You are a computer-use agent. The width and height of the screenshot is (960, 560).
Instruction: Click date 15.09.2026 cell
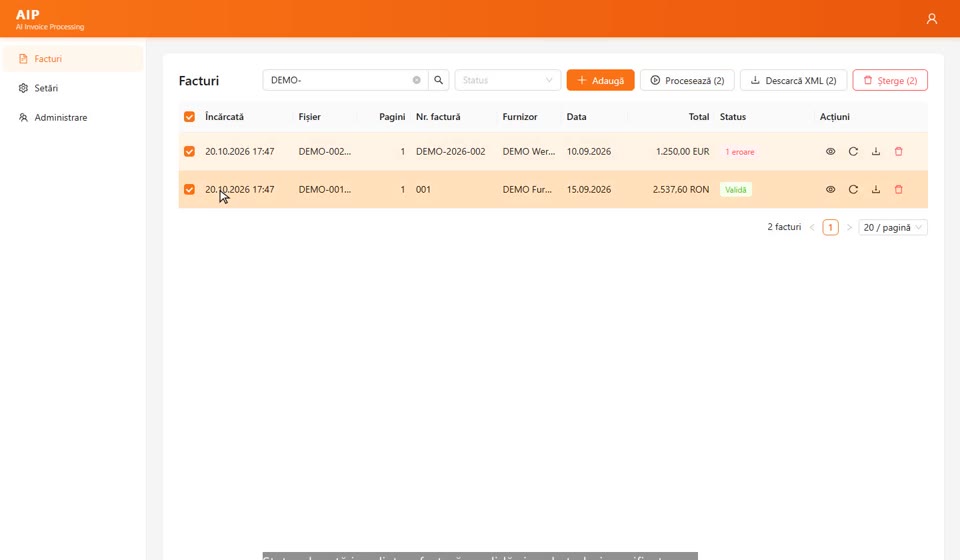point(588,190)
